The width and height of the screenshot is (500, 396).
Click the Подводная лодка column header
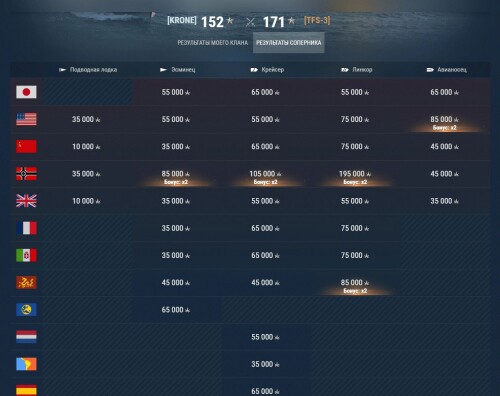click(88, 70)
